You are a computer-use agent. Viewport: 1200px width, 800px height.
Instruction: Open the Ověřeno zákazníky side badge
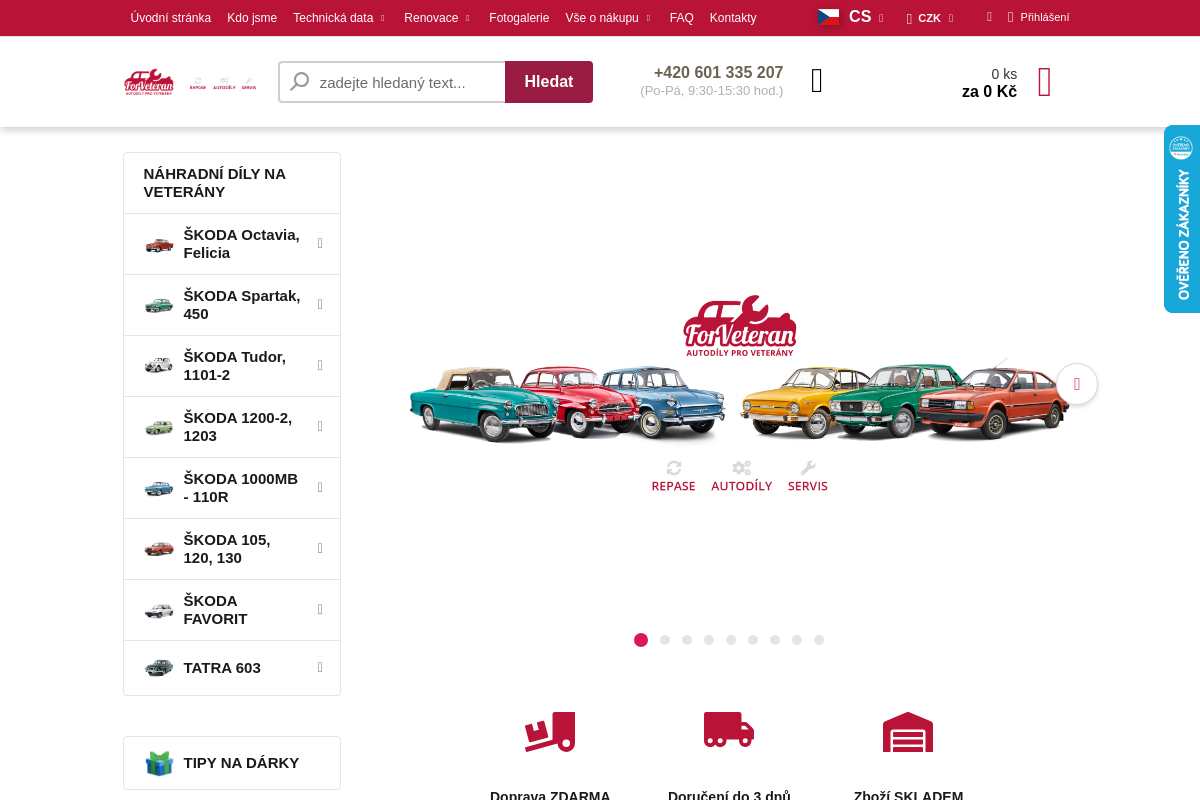pos(1182,219)
